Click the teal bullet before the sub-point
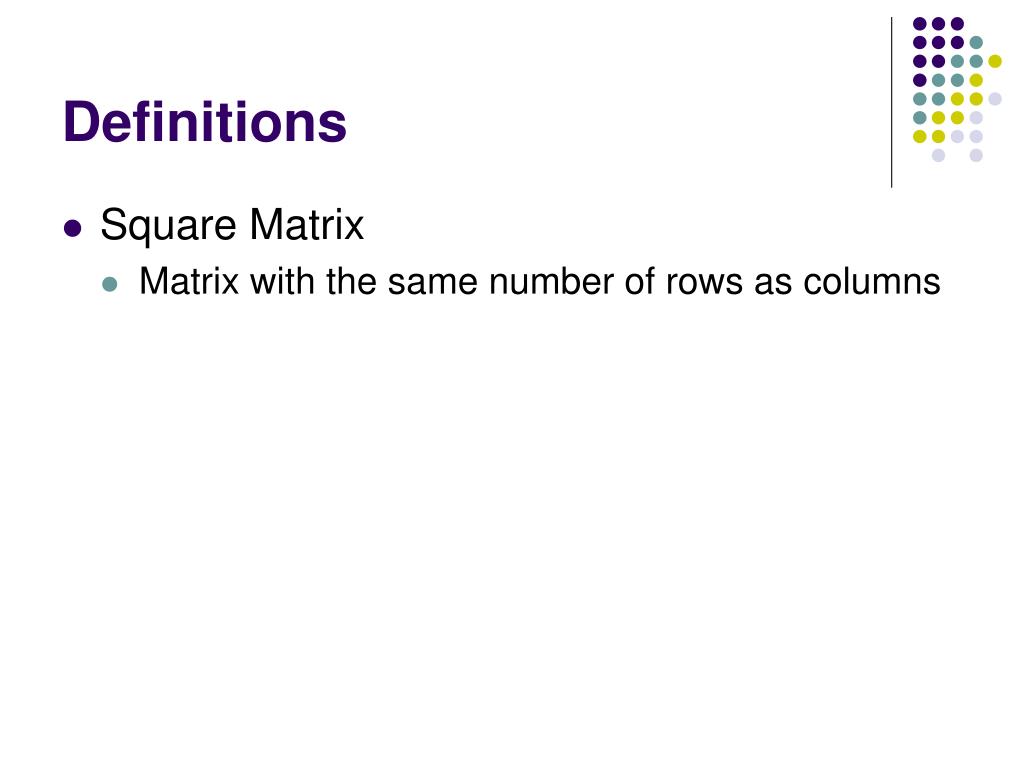Screen dimensions: 1024x768 coord(110,284)
